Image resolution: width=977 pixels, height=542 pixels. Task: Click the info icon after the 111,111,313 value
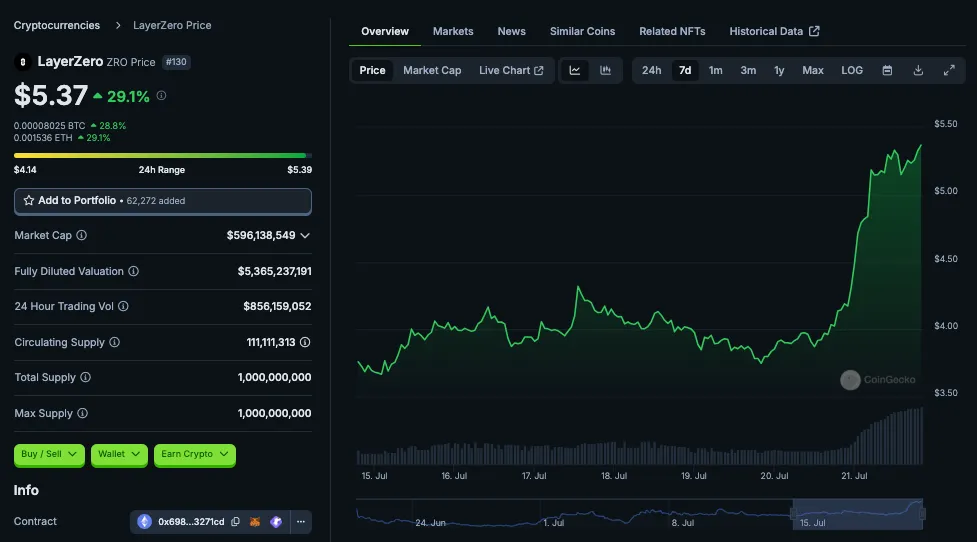[305, 342]
